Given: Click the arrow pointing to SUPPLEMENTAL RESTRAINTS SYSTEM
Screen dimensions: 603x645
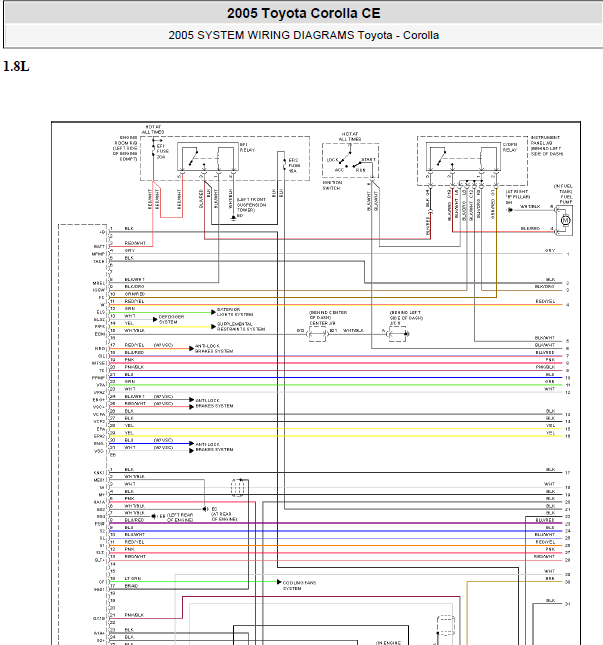Looking at the screenshot, I should (213, 327).
